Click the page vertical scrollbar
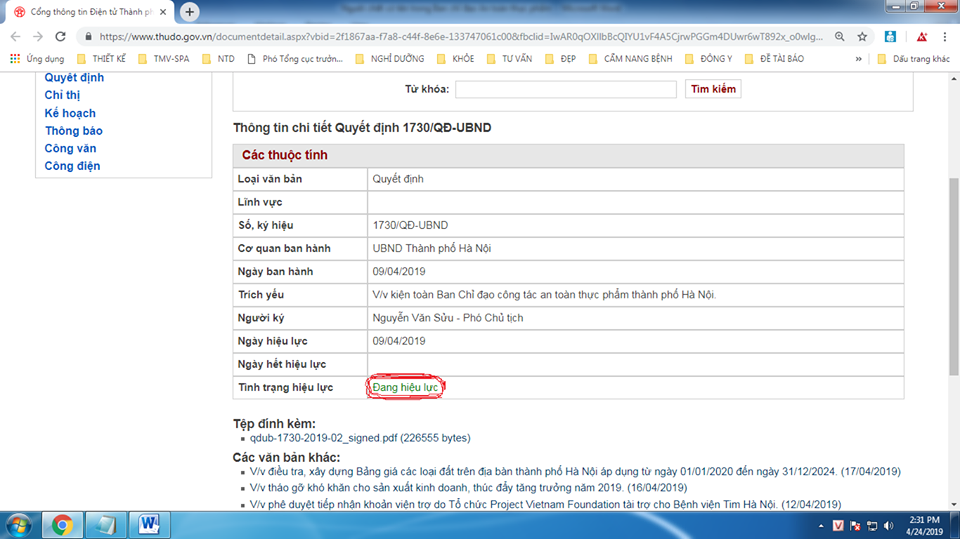The width and height of the screenshot is (960, 539). coord(954,276)
